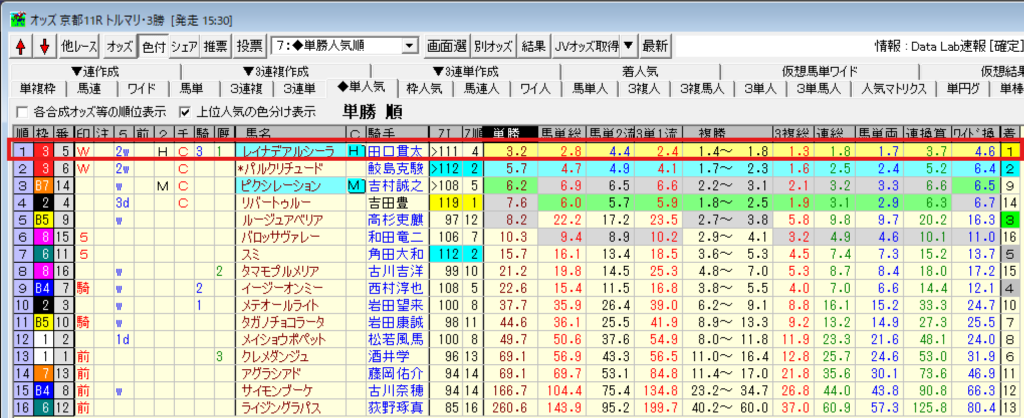
Task: Click the app icon in the title bar
Action: (11, 9)
